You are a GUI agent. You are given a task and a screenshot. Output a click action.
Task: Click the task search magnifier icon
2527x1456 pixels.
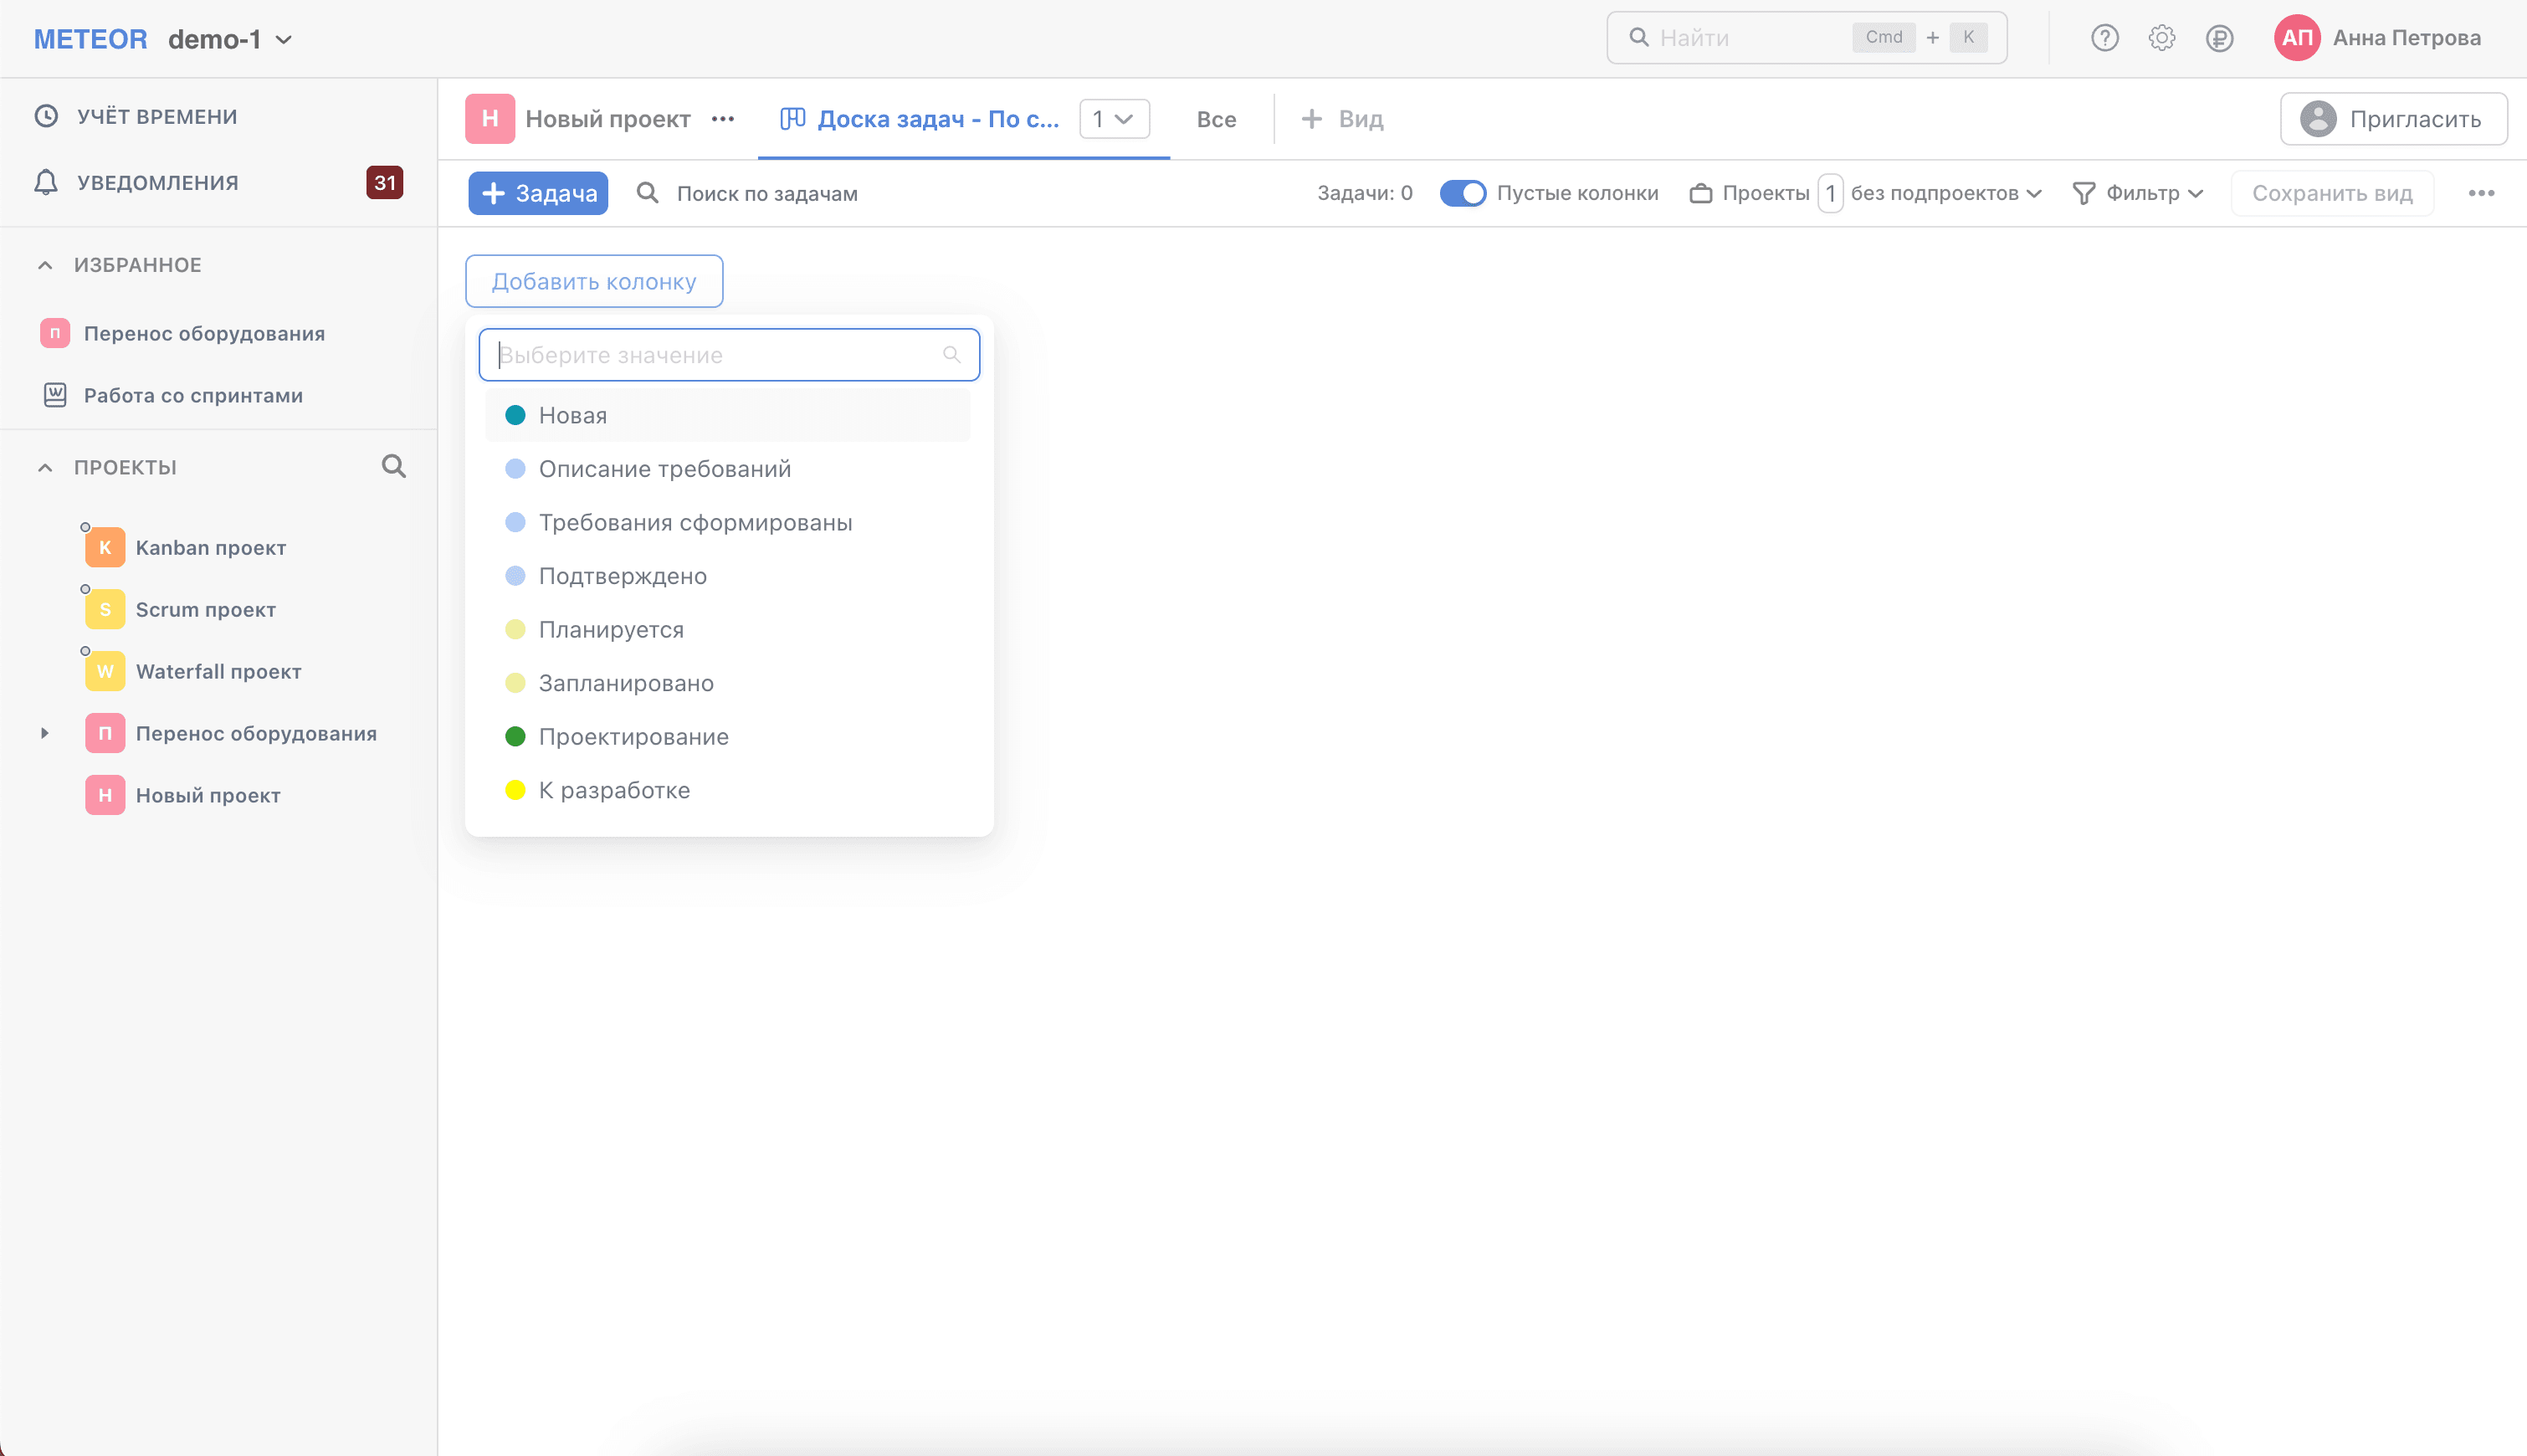click(648, 193)
